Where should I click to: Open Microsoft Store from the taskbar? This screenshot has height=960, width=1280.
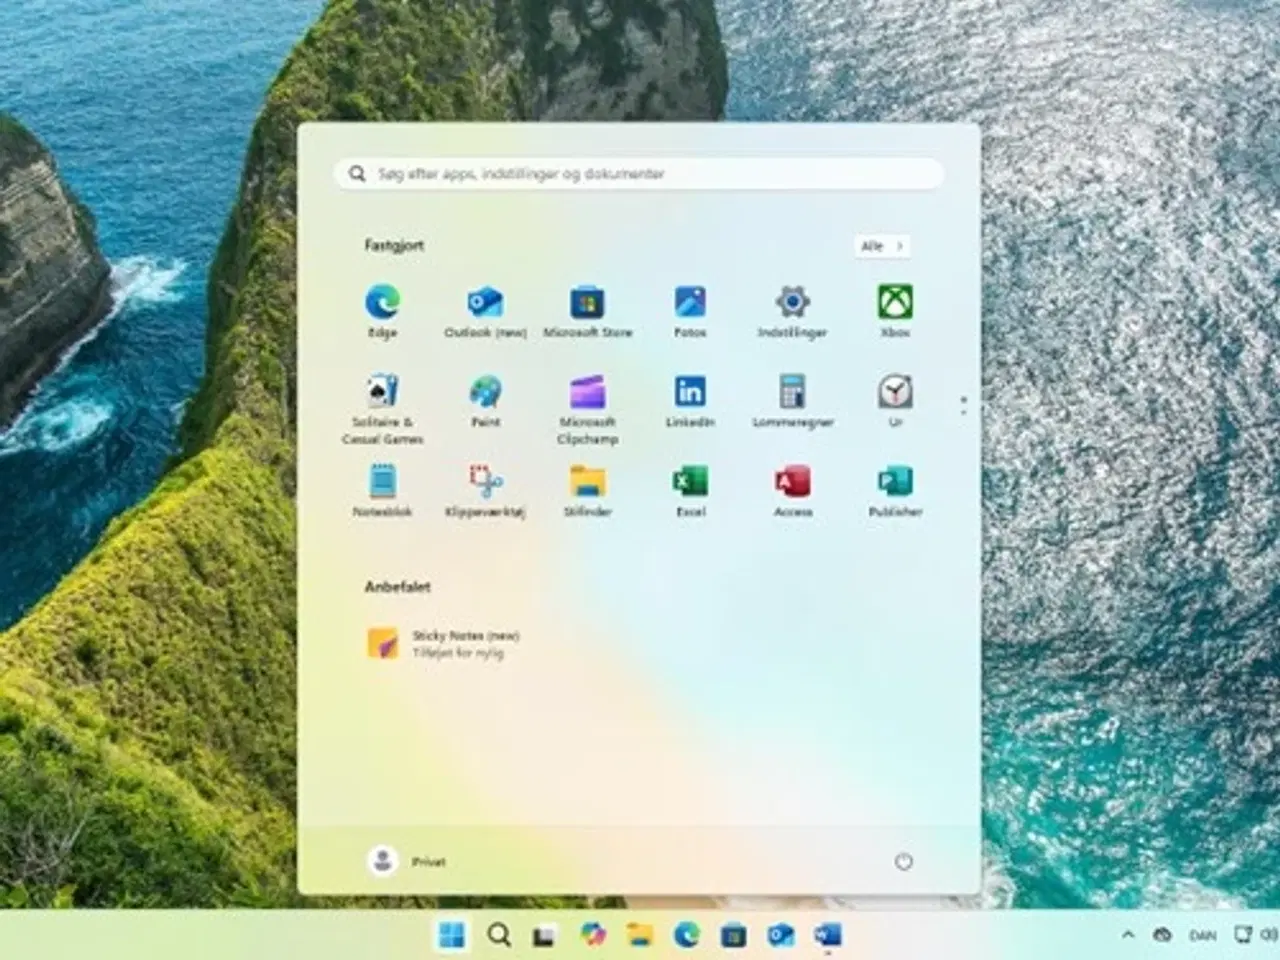tap(733, 935)
